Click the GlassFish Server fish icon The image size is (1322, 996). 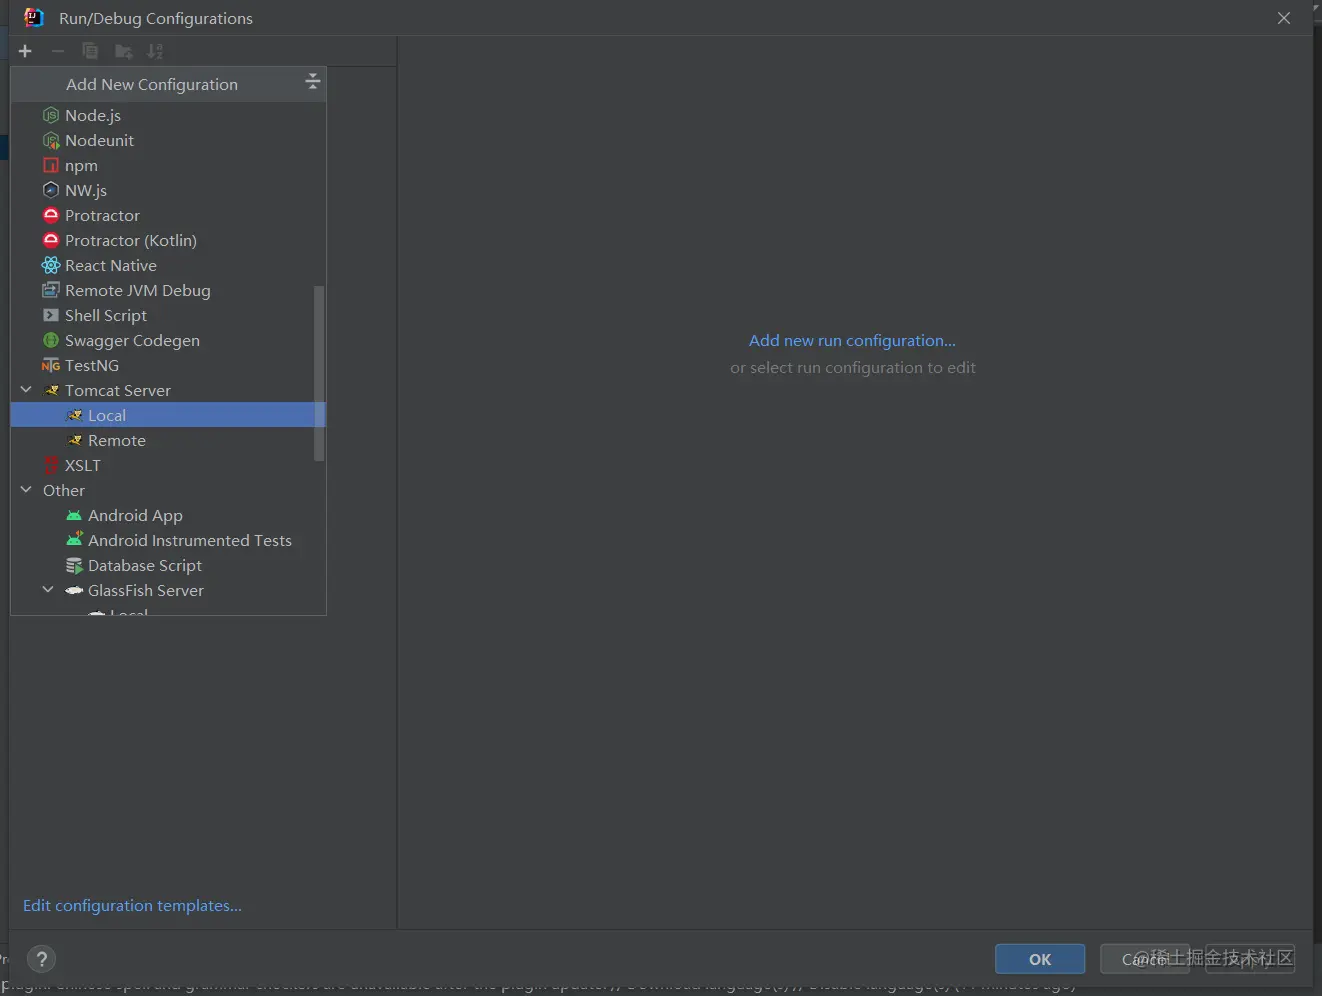pyautogui.click(x=74, y=590)
